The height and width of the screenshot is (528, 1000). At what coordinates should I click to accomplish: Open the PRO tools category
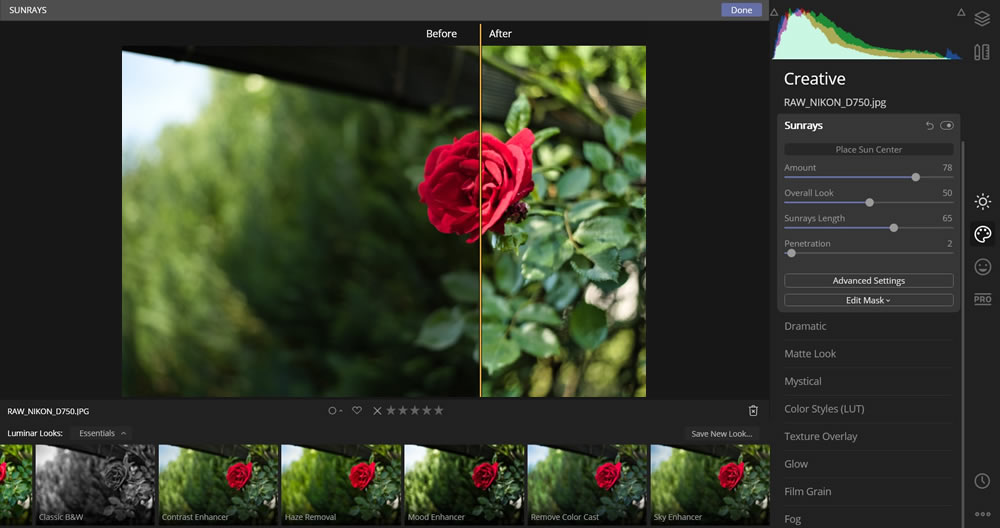coord(982,299)
